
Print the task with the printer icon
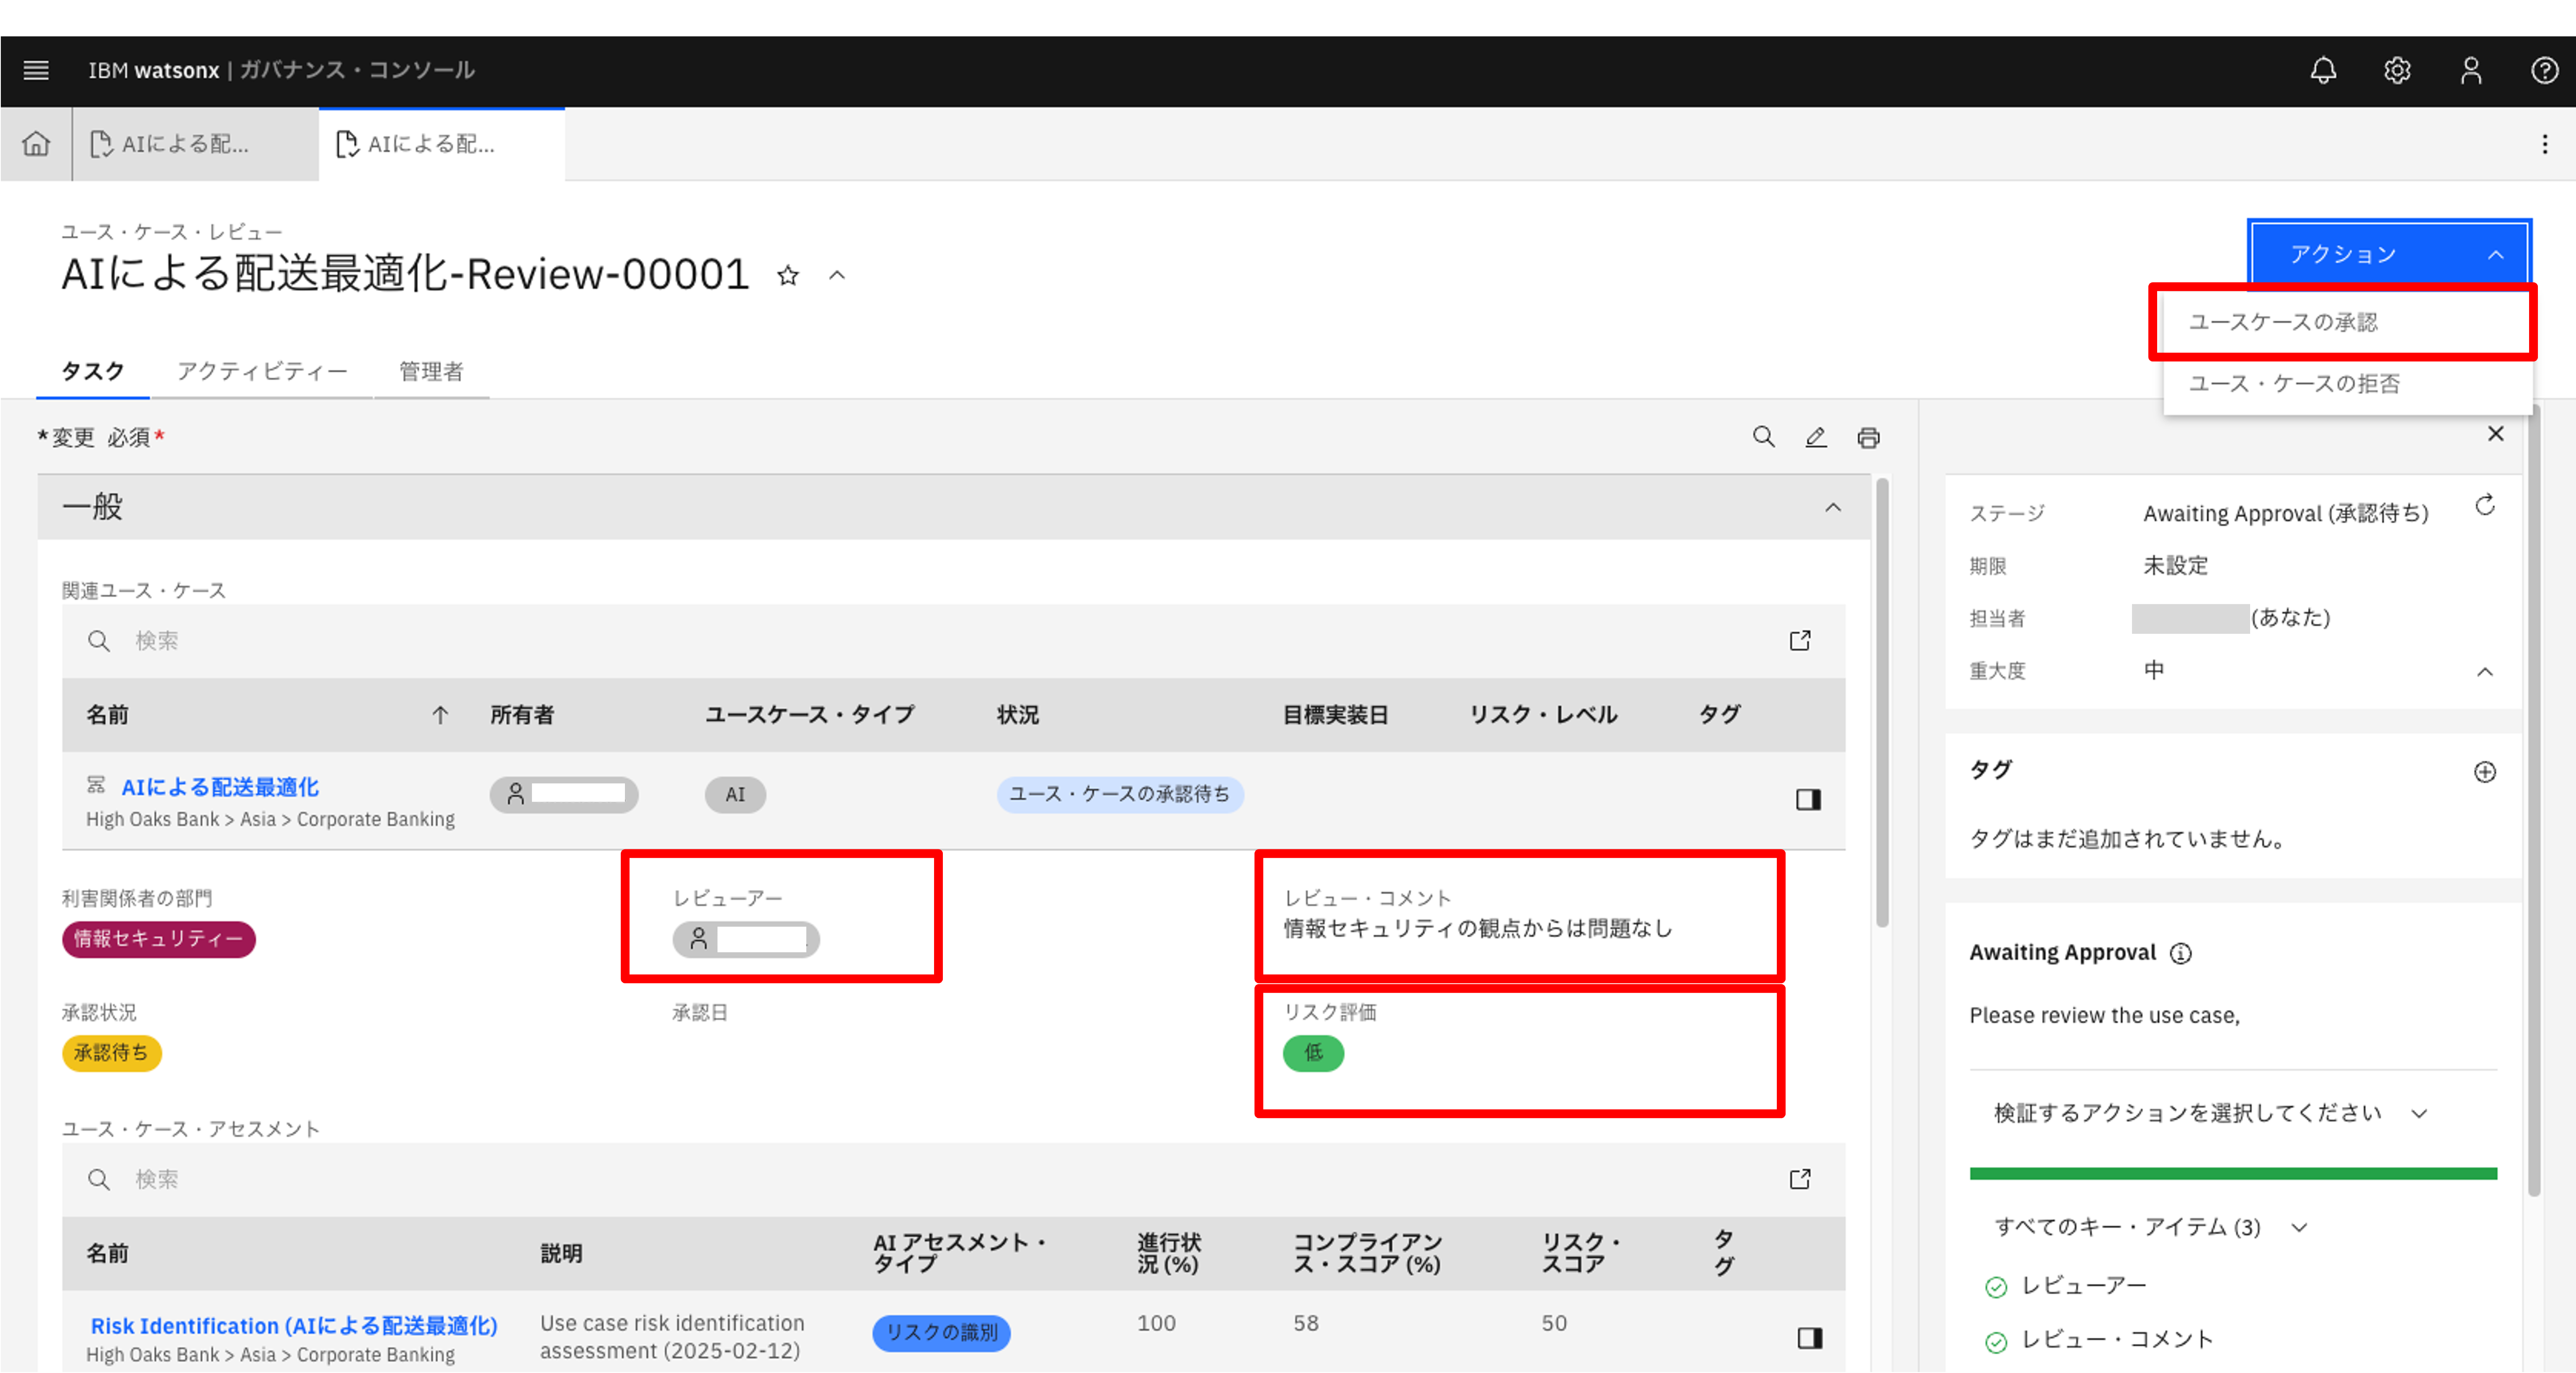tap(1868, 437)
